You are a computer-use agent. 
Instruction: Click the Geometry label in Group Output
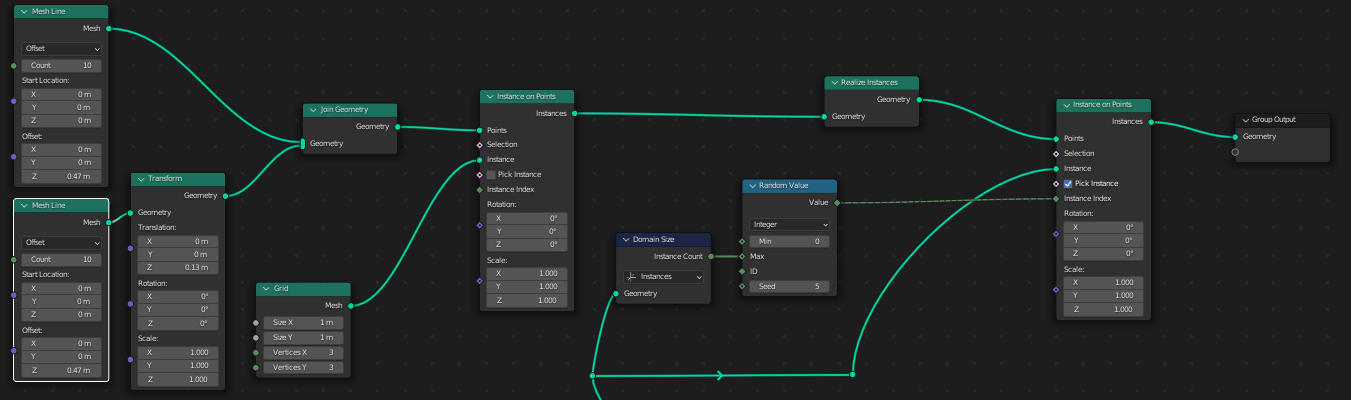(x=1259, y=136)
